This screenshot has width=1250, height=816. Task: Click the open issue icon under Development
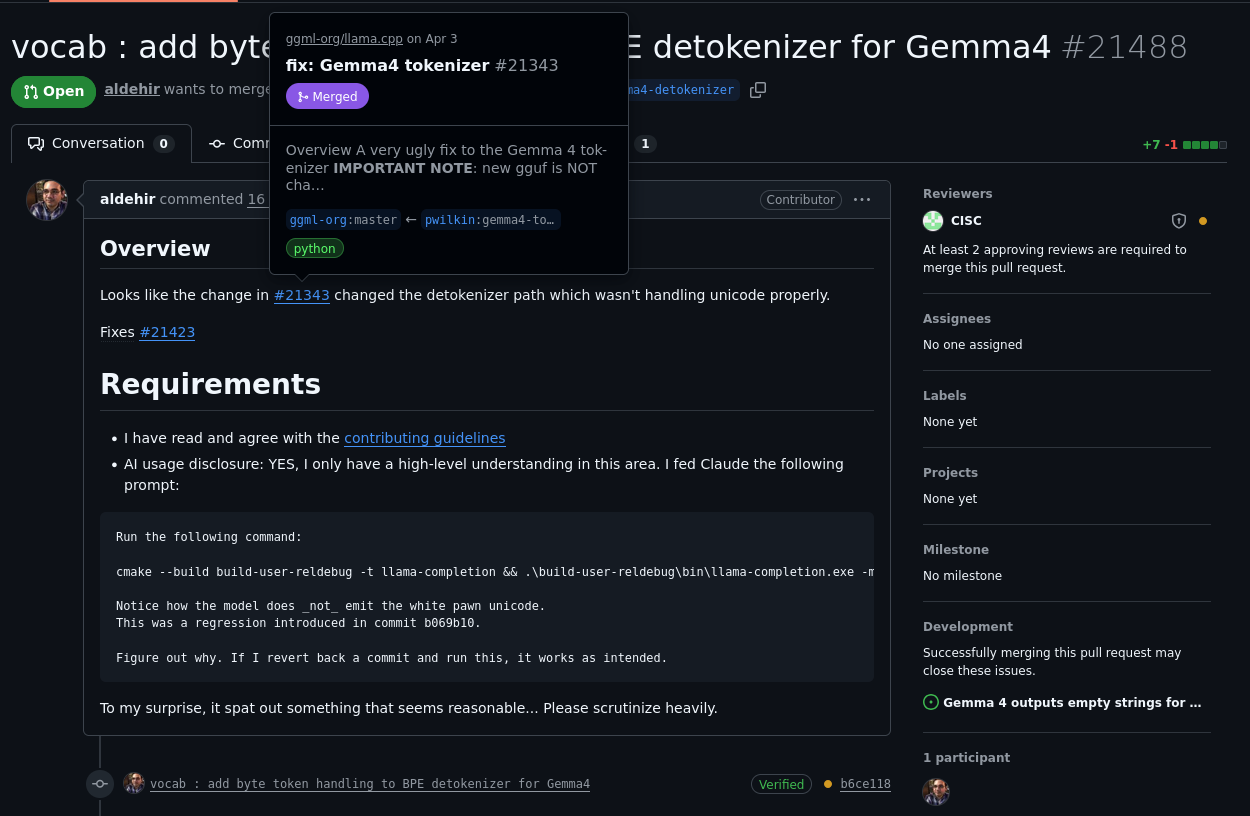[931, 703]
